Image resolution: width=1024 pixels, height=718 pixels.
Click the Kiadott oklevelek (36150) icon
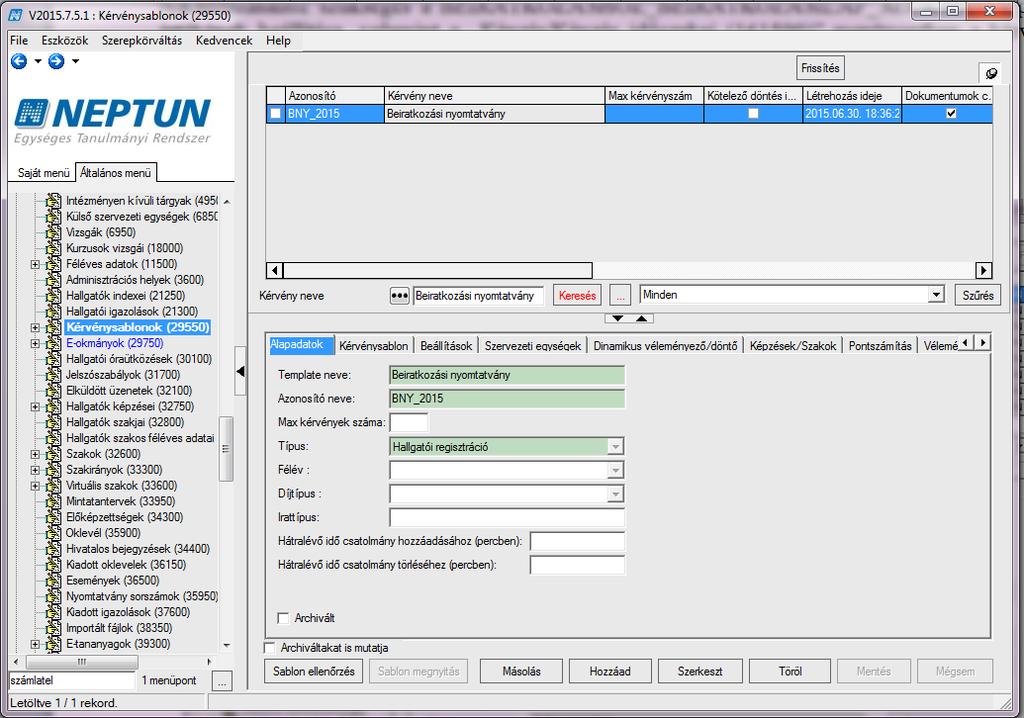coord(54,565)
